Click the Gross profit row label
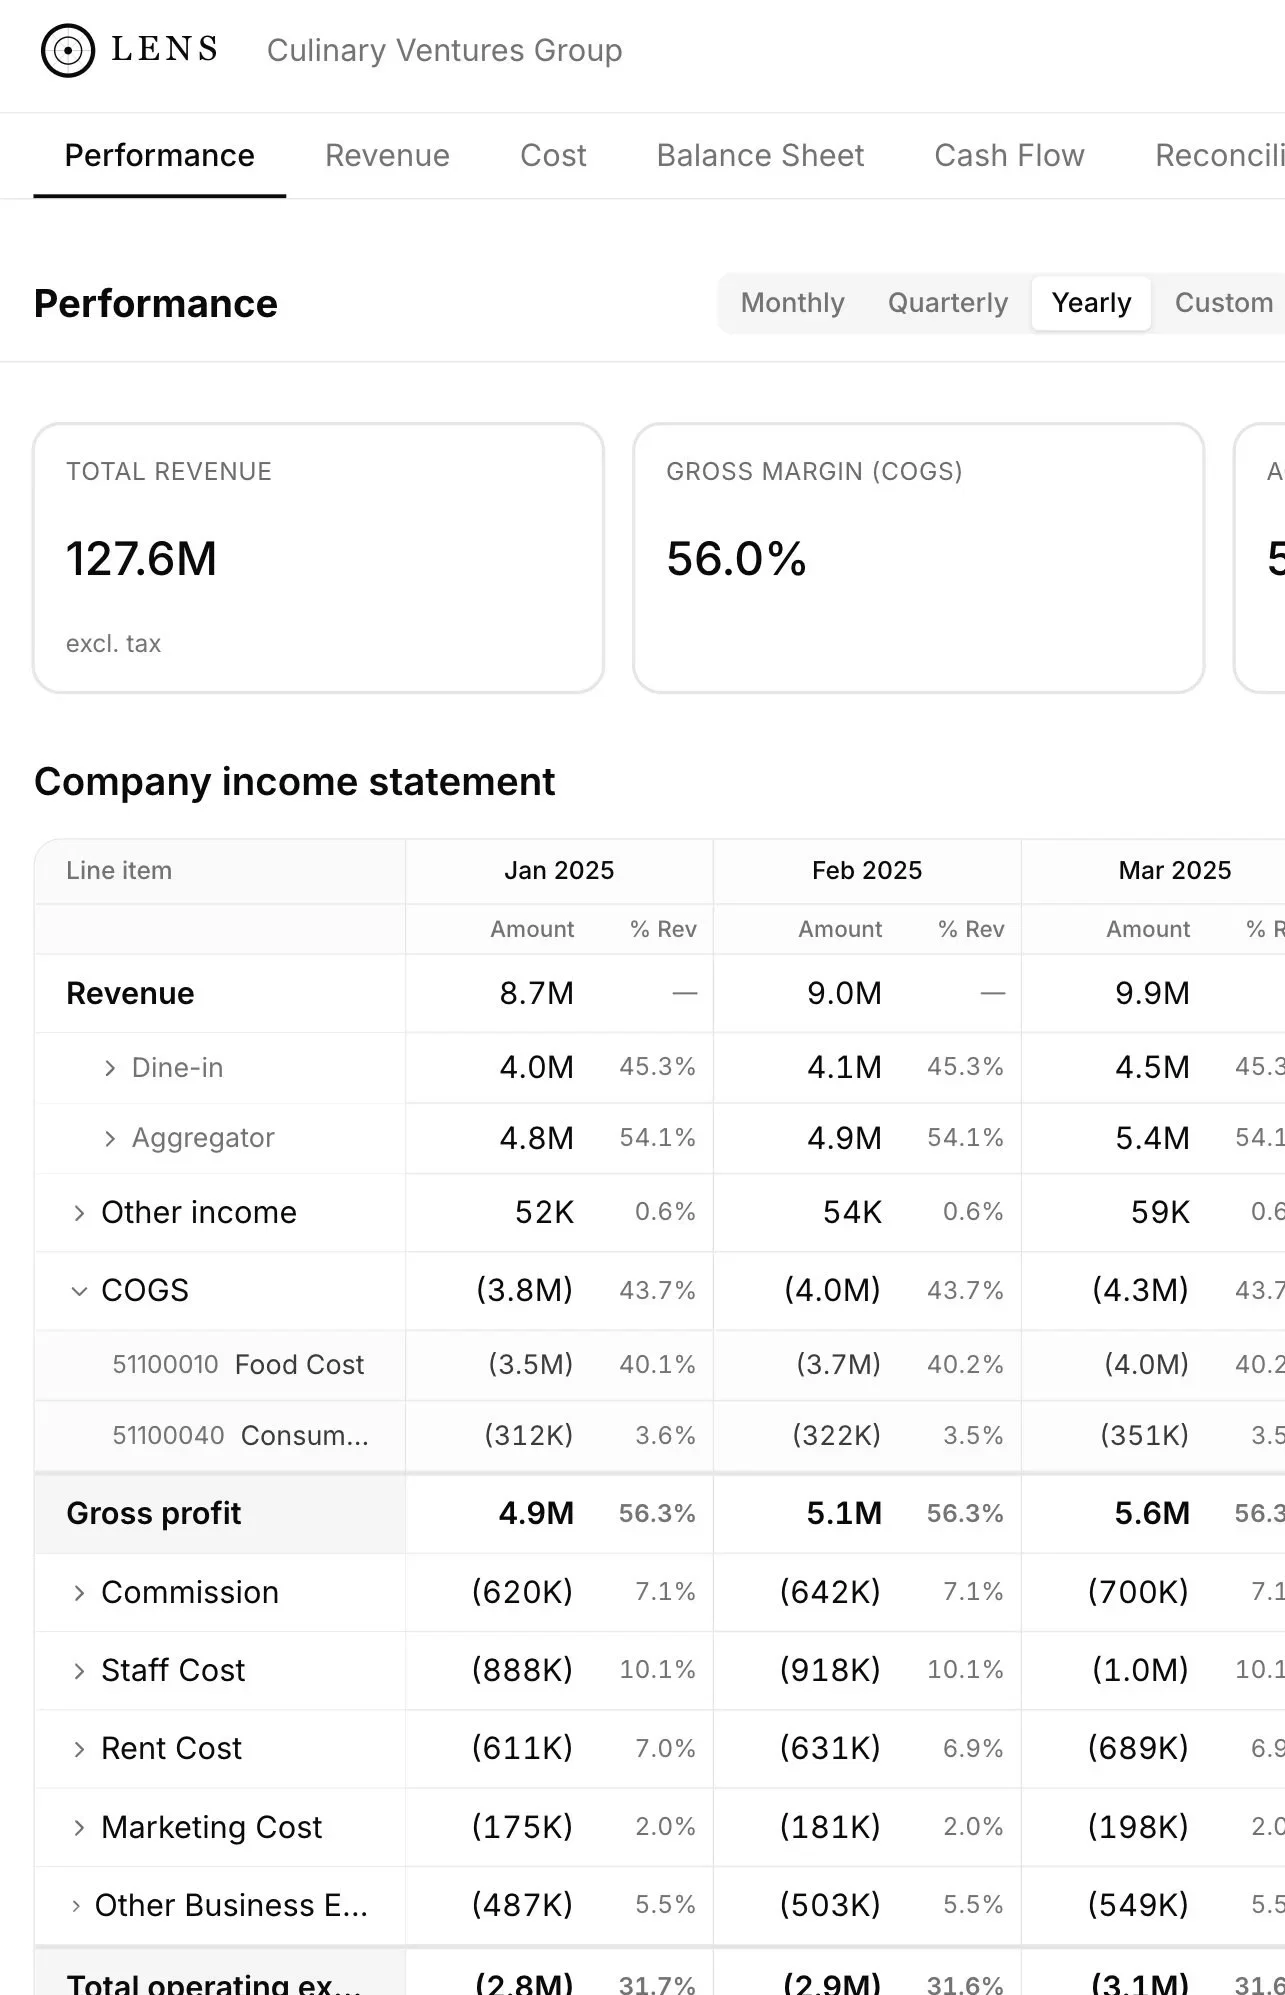Screen dimensions: 1285x1995 154,1514
